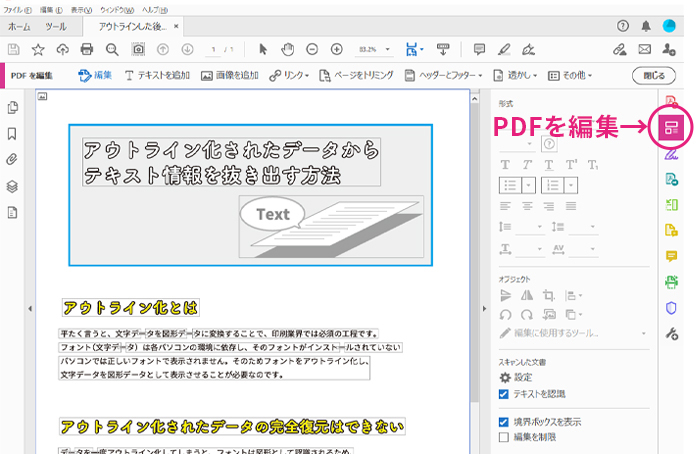Screen dimensions: 700x454
Task: Toggle the テキストを認識 checkbox
Action: [x=504, y=394]
